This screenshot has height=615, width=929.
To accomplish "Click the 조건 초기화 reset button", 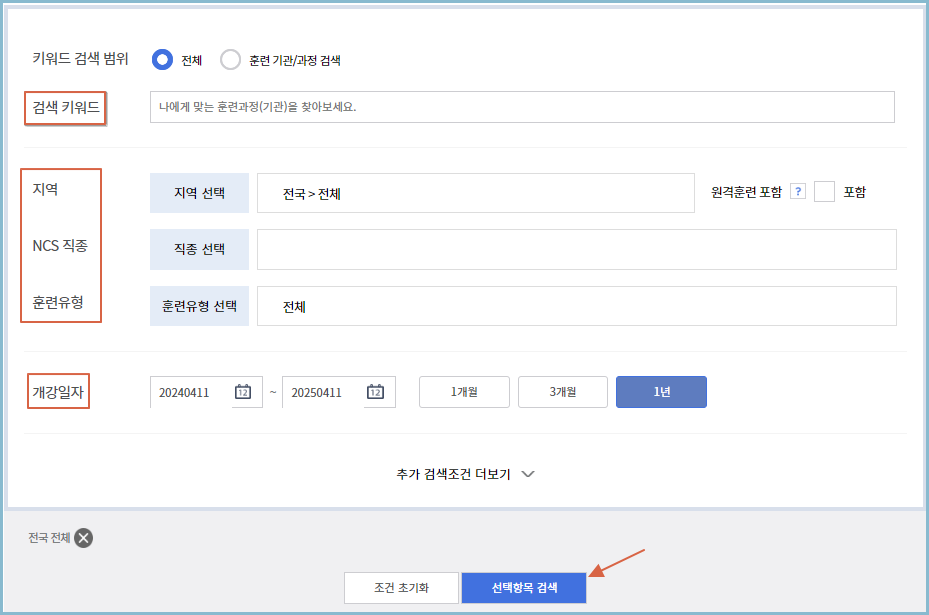I will (401, 588).
